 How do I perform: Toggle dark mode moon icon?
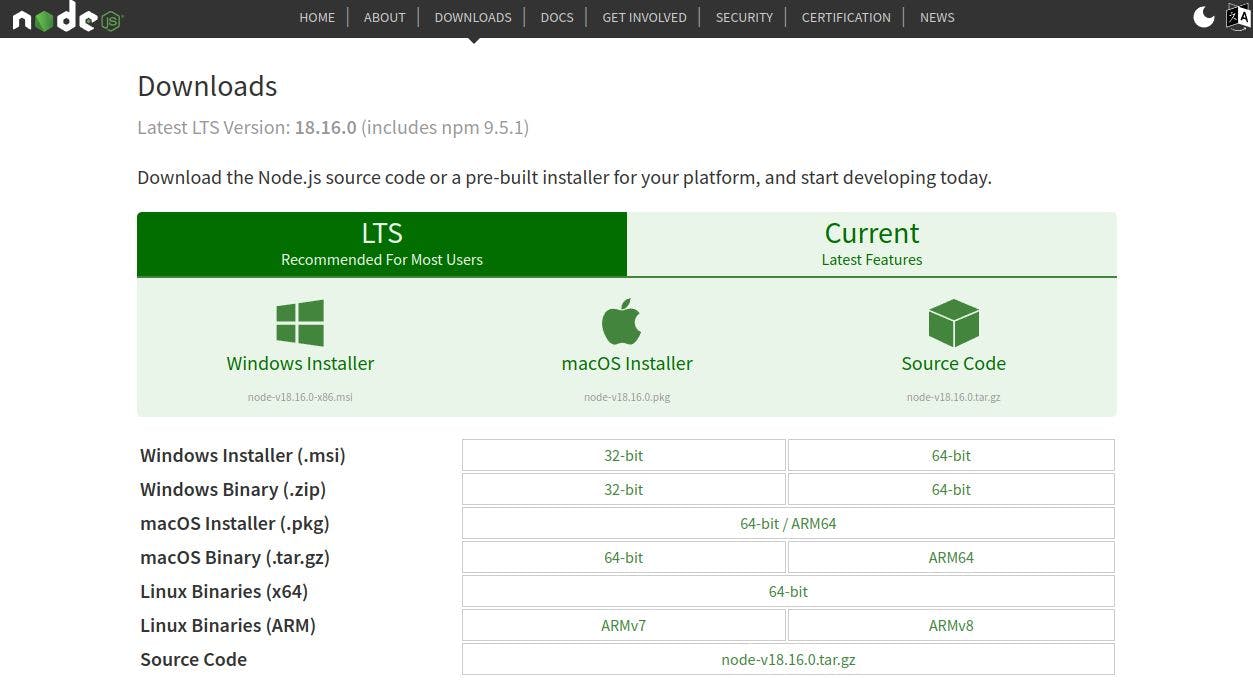tap(1204, 17)
